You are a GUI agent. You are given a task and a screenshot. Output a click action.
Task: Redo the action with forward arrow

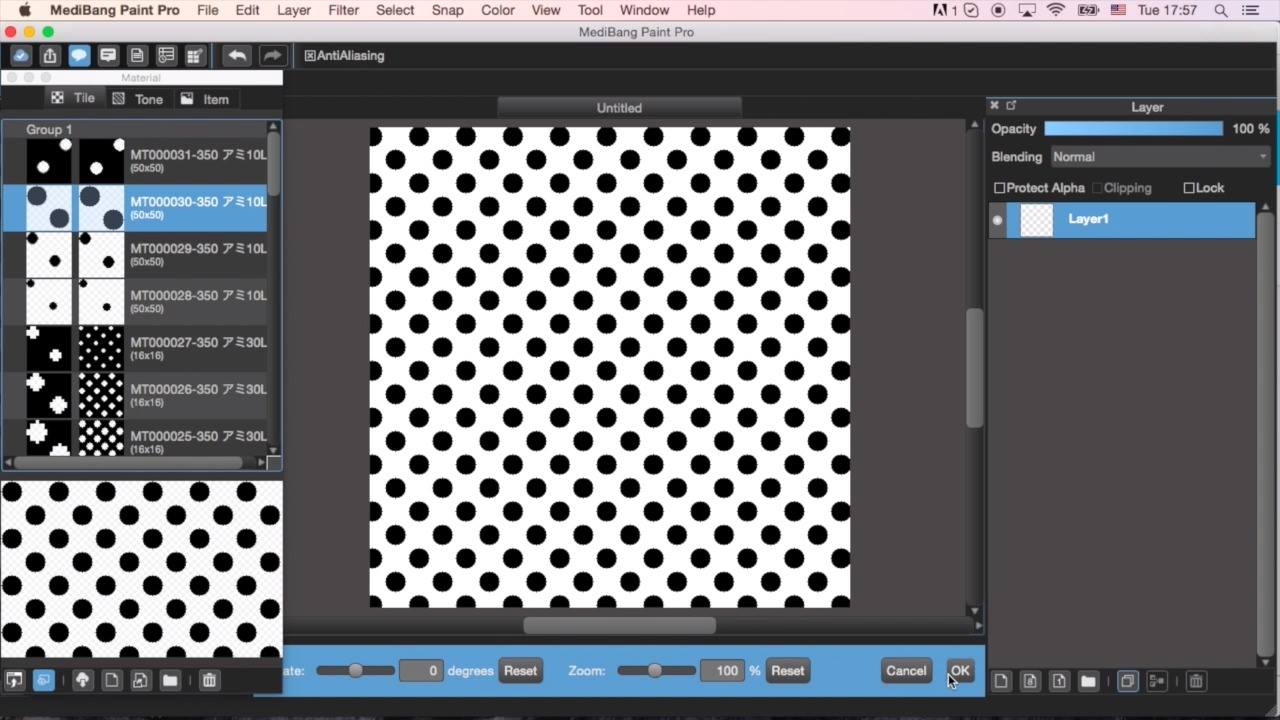271,56
